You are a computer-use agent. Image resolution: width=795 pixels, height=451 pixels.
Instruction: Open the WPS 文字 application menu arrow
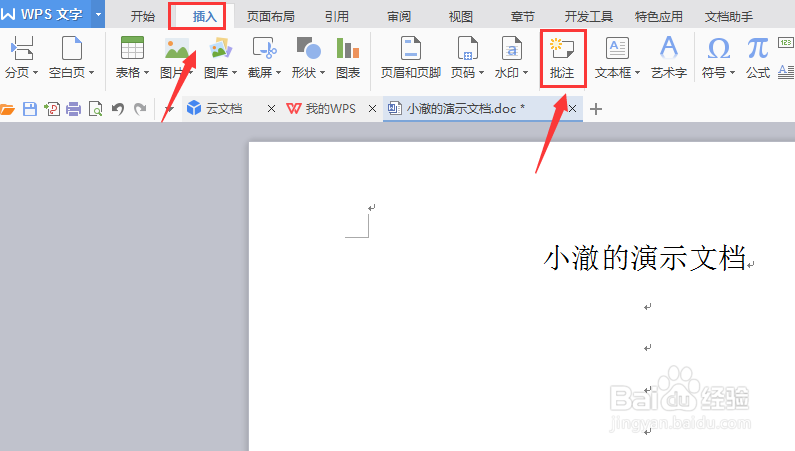(x=98, y=14)
